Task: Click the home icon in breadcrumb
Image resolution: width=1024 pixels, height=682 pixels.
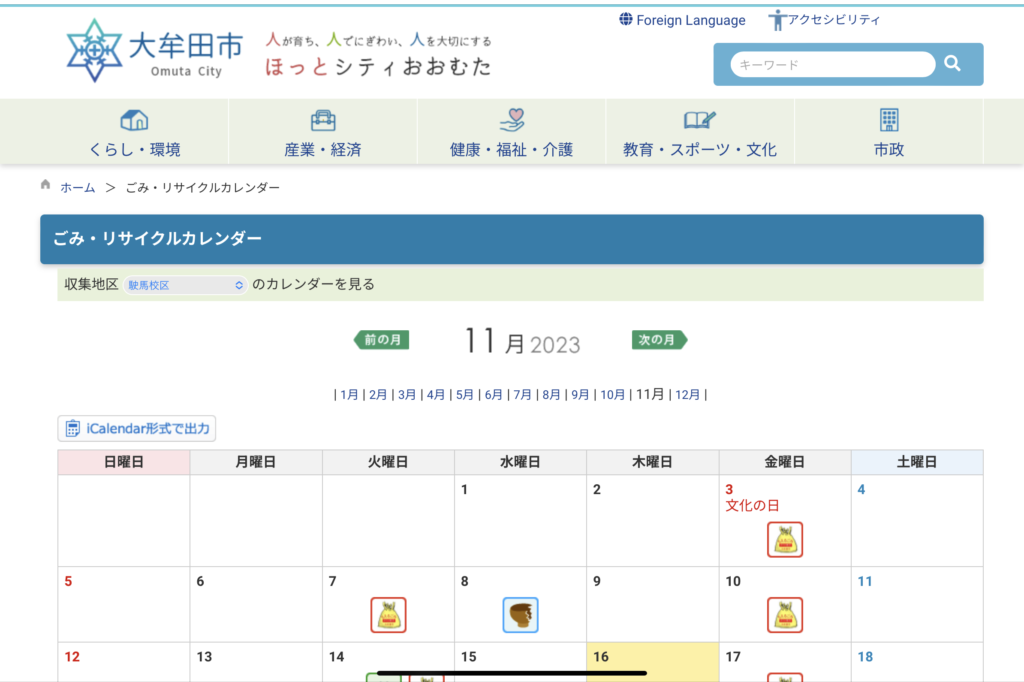Action: click(x=45, y=186)
